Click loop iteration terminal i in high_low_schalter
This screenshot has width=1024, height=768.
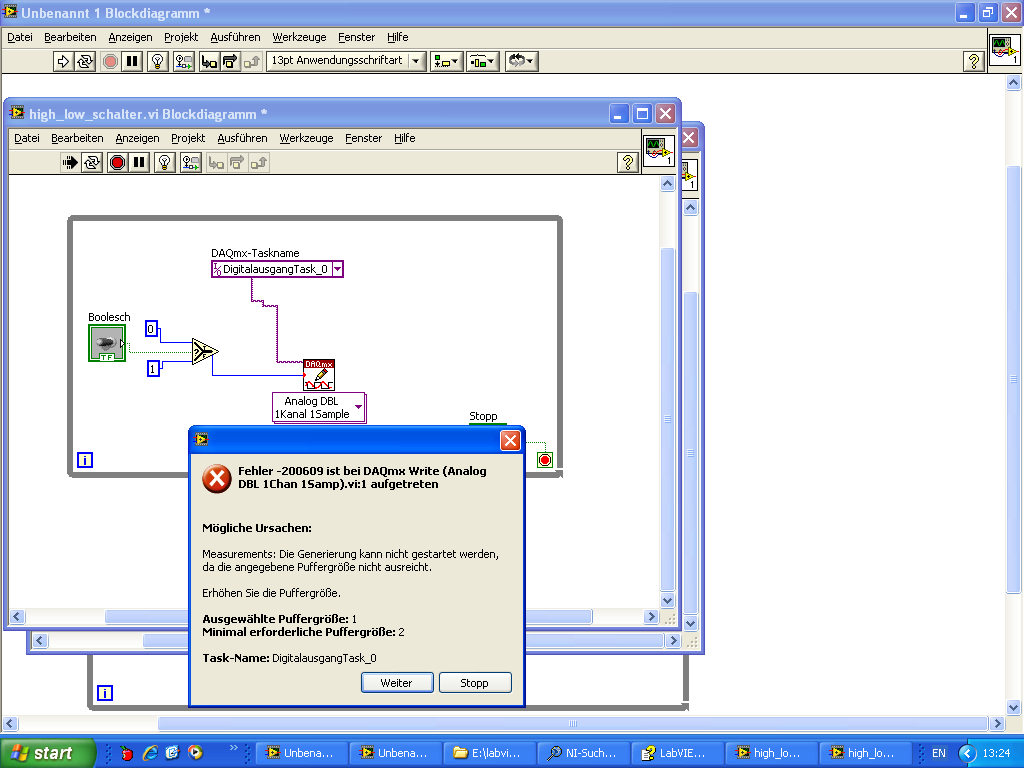pyautogui.click(x=85, y=460)
